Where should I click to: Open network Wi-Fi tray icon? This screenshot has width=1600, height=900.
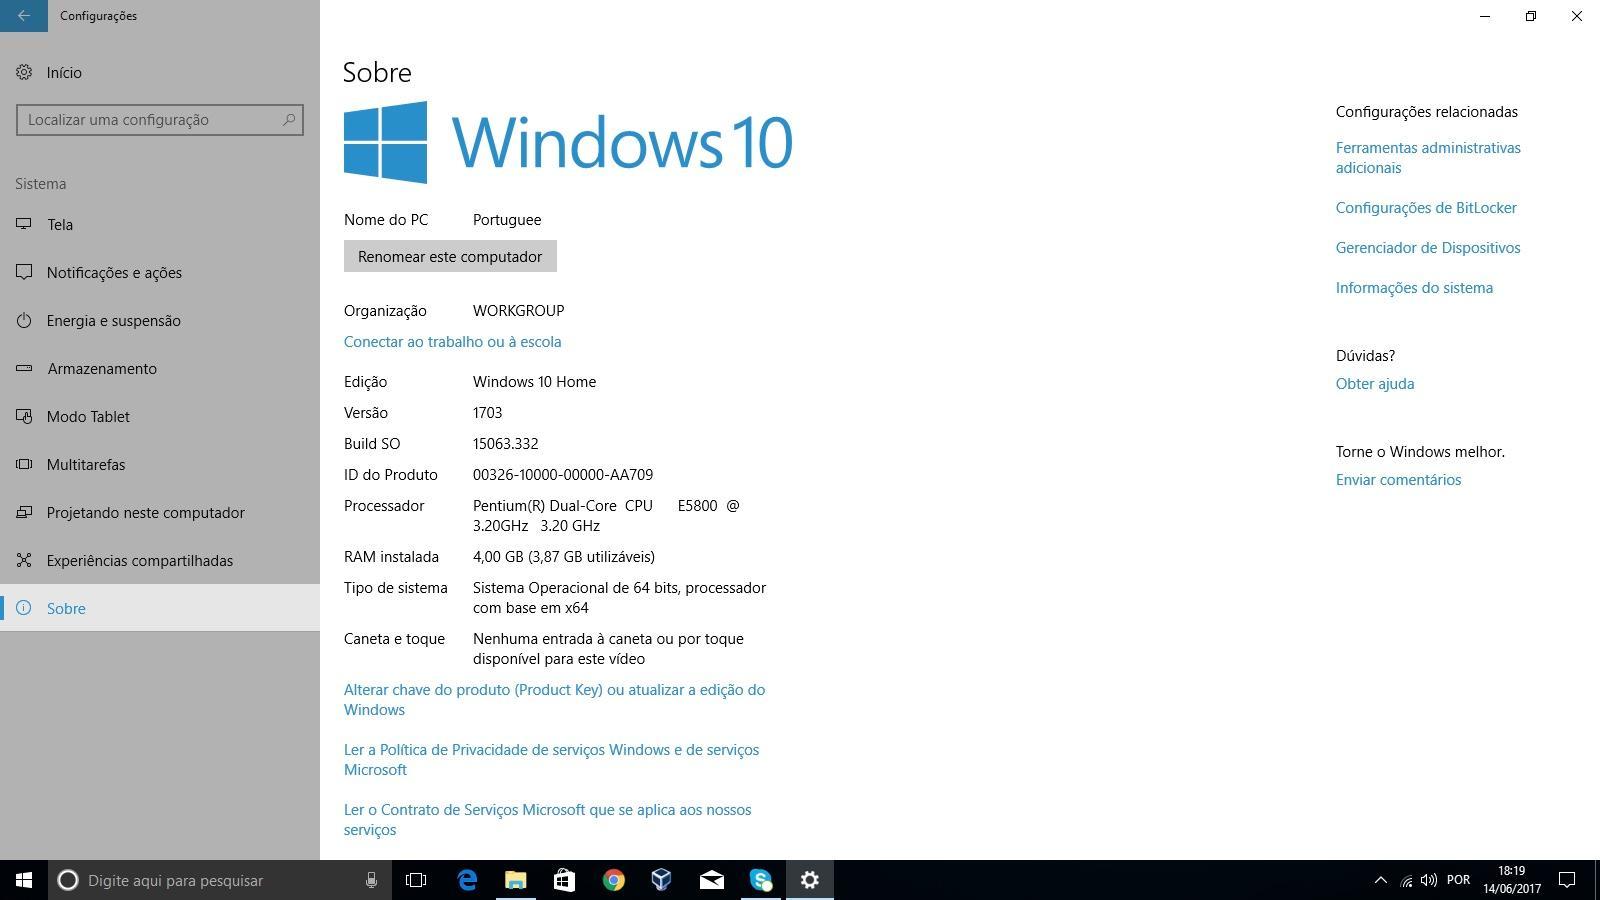(x=1406, y=880)
